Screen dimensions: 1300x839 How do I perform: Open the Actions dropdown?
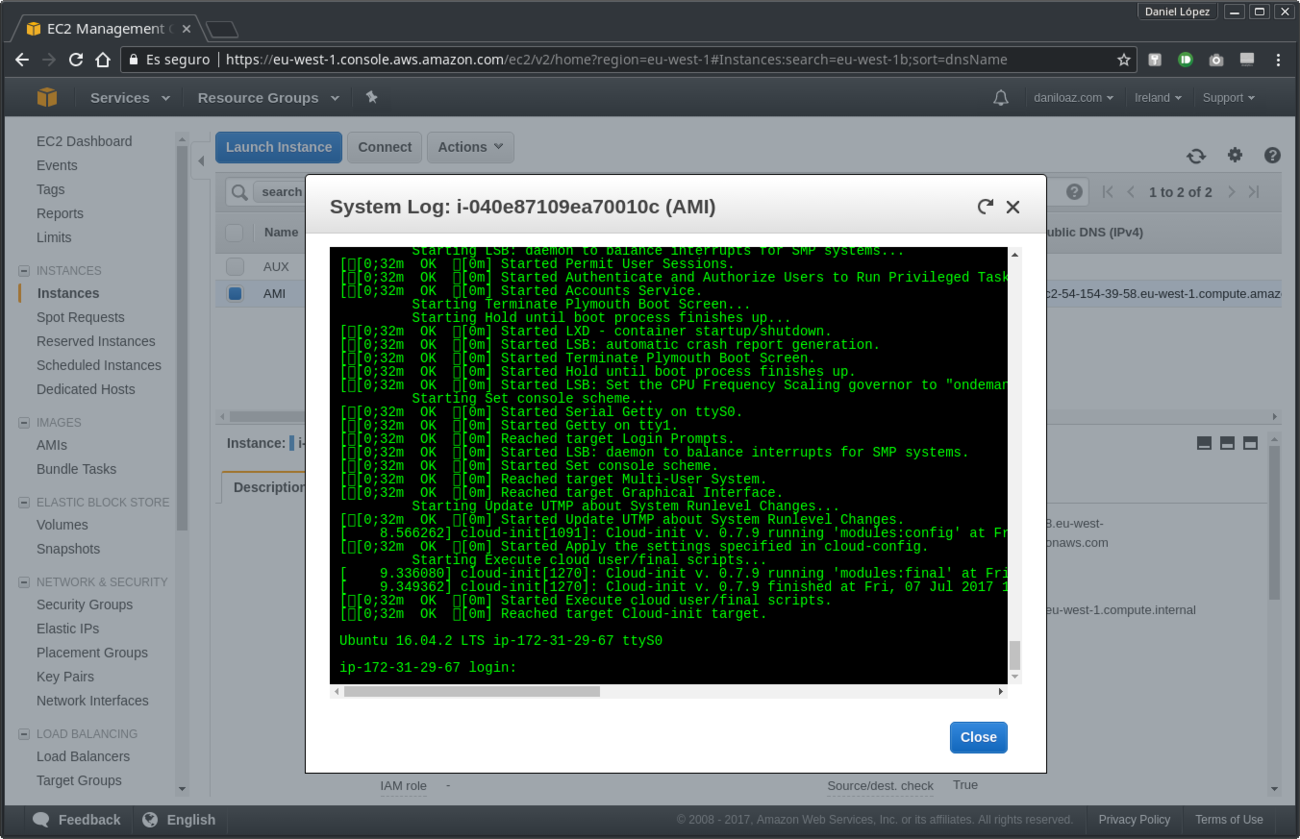coord(470,147)
